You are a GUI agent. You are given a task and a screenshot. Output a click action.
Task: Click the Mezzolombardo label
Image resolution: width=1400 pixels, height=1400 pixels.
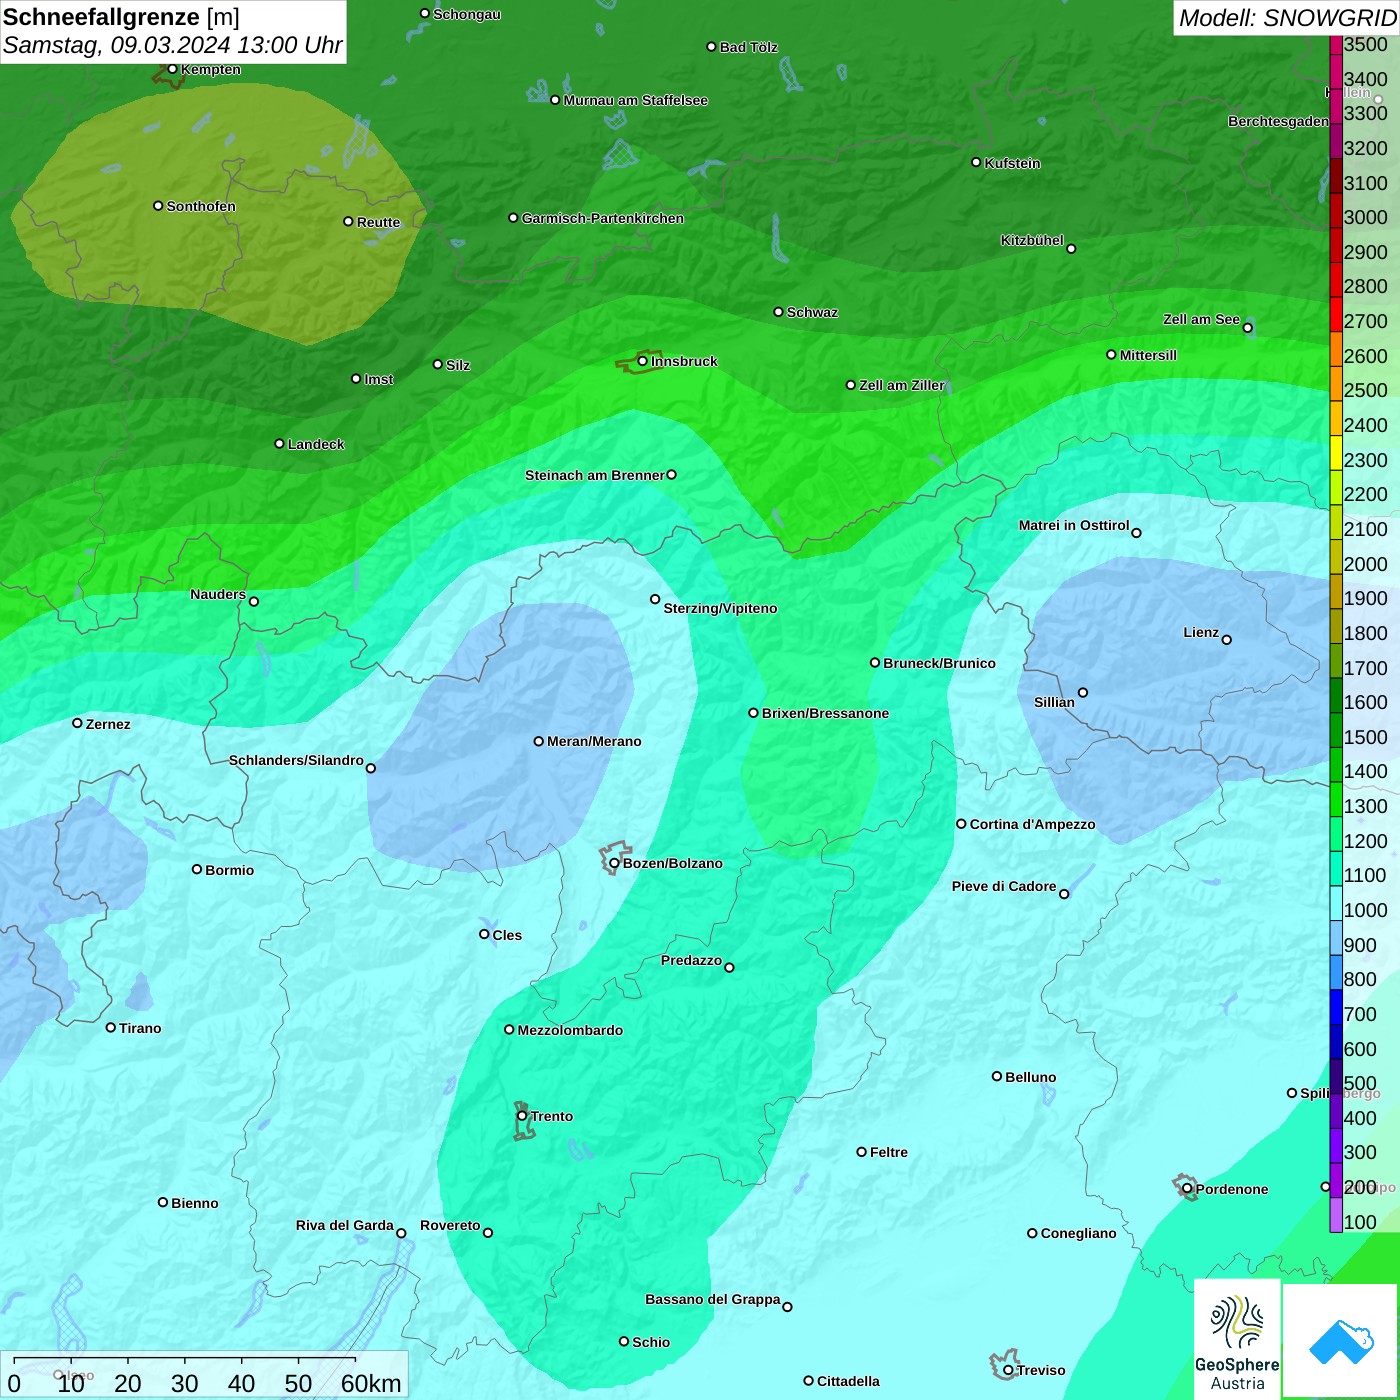[x=570, y=1030]
